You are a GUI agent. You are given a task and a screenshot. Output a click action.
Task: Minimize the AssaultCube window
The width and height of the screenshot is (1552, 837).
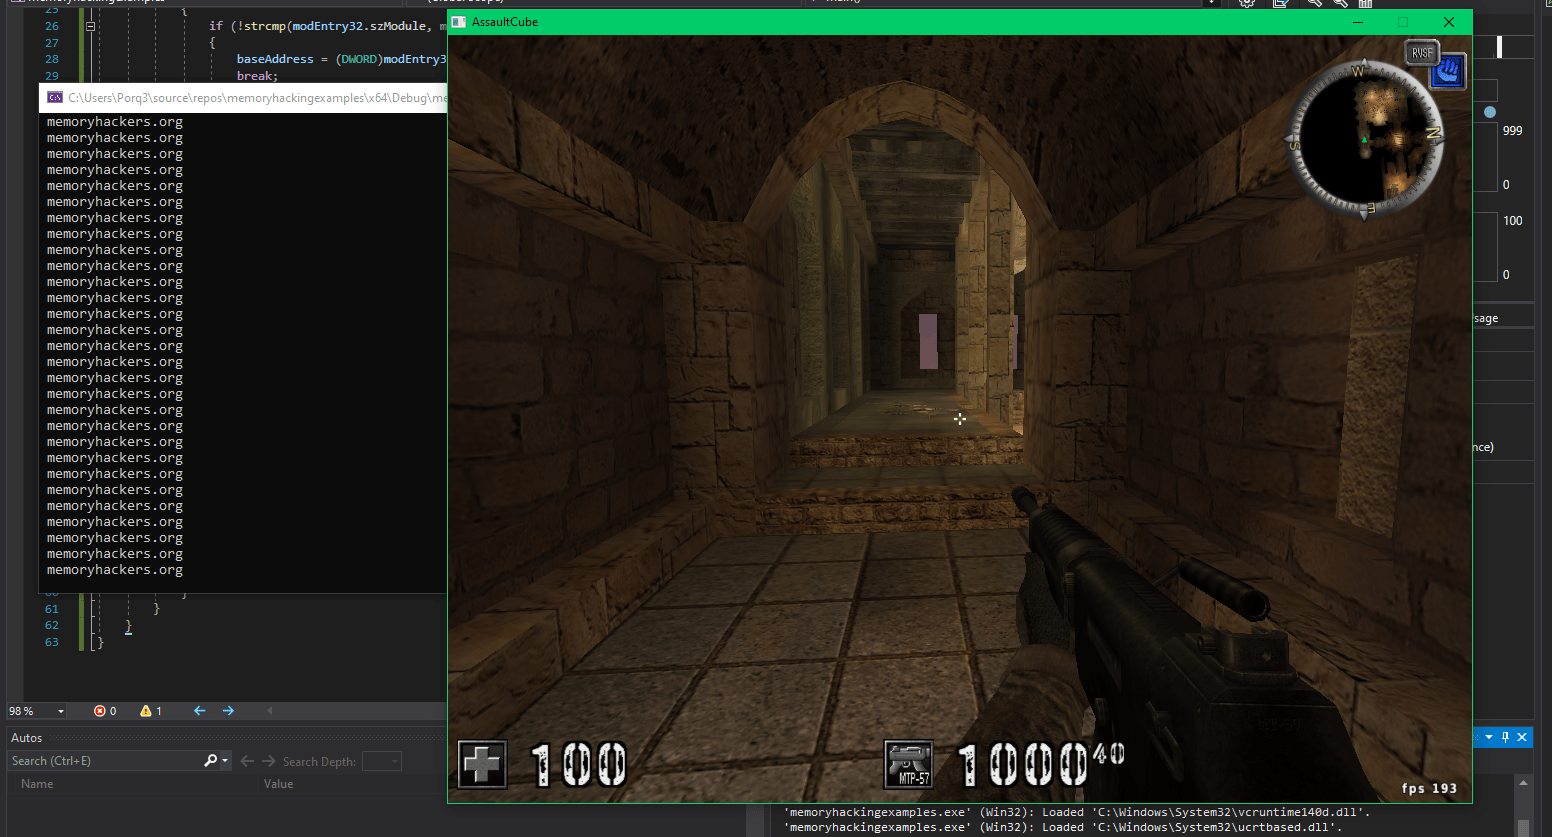(x=1359, y=22)
